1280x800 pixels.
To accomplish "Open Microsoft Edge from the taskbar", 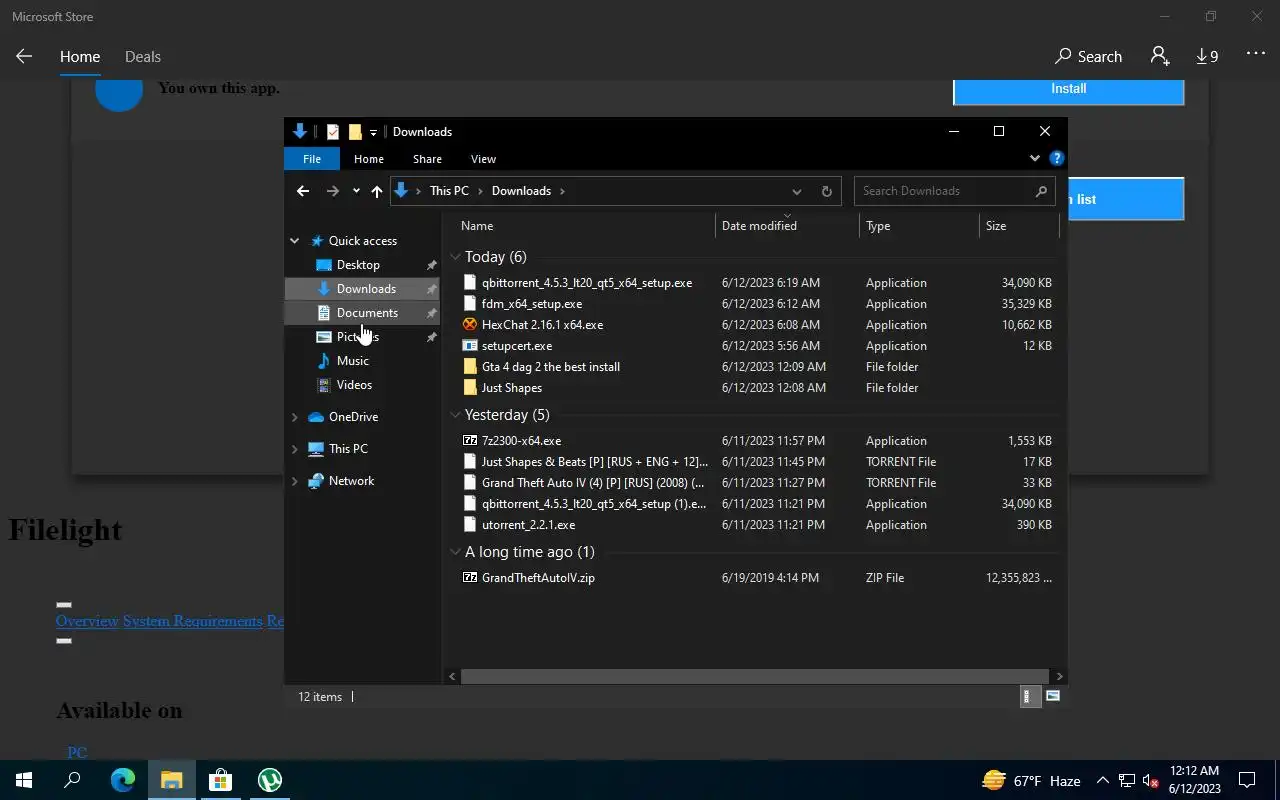I will pos(122,780).
